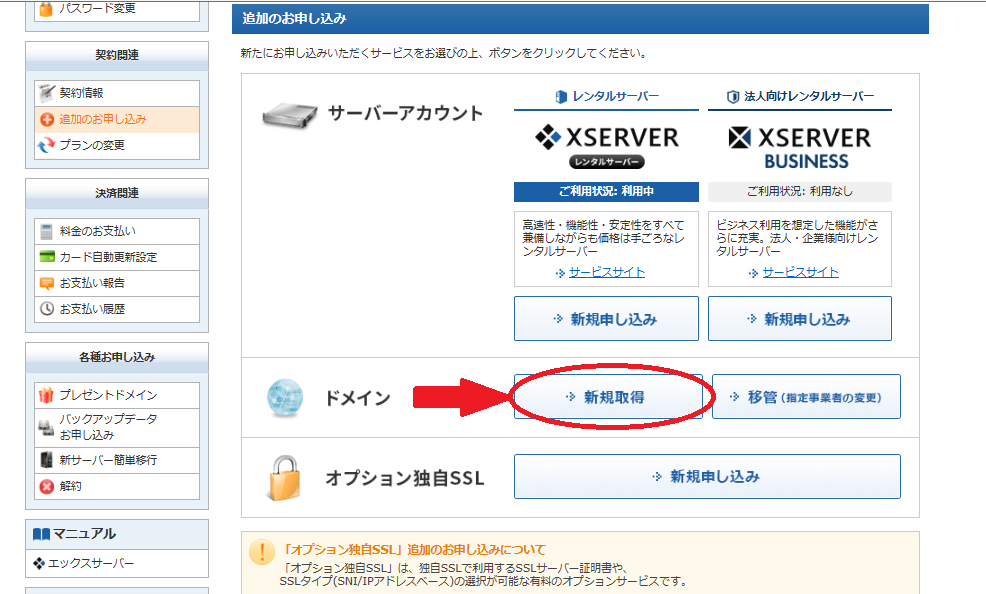Click the globe icon beside ドメイン

coord(284,397)
